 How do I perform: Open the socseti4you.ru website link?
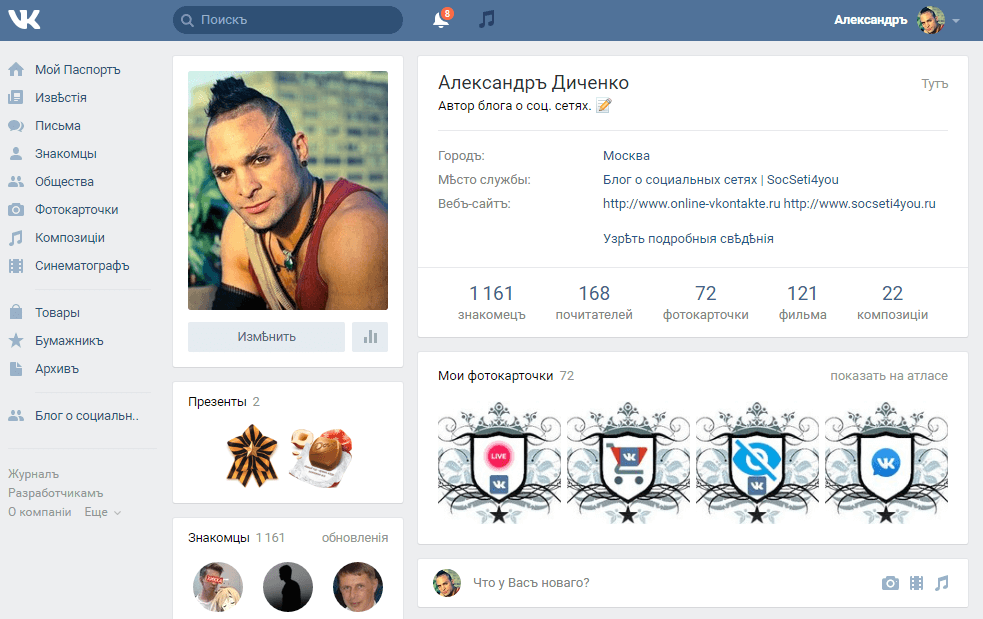tap(859, 203)
